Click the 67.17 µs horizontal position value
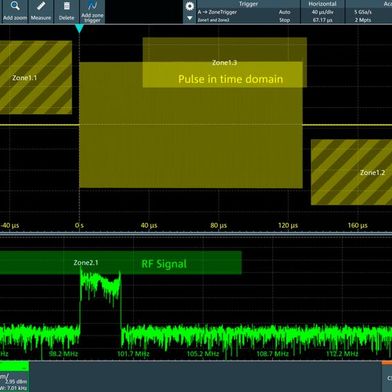392x392 pixels. tap(322, 20)
